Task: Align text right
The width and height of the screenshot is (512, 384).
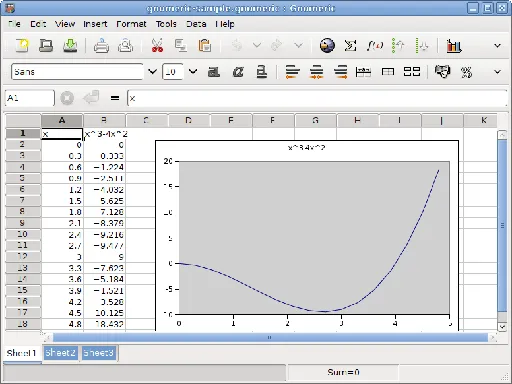Action: click(x=340, y=72)
